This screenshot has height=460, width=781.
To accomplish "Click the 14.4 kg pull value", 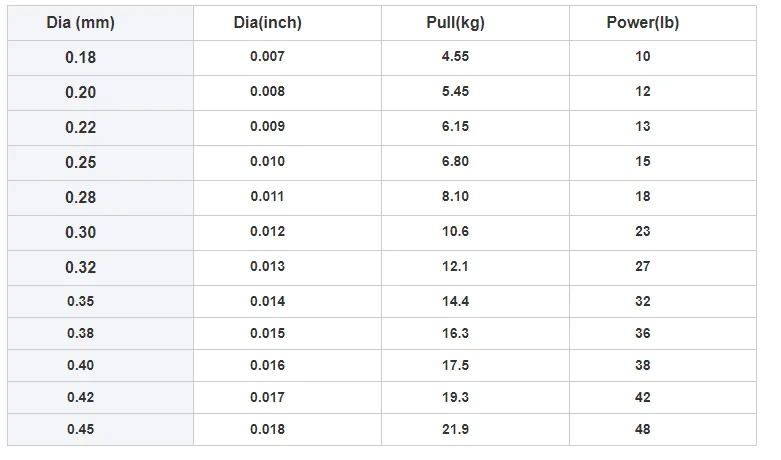I will coord(455,301).
